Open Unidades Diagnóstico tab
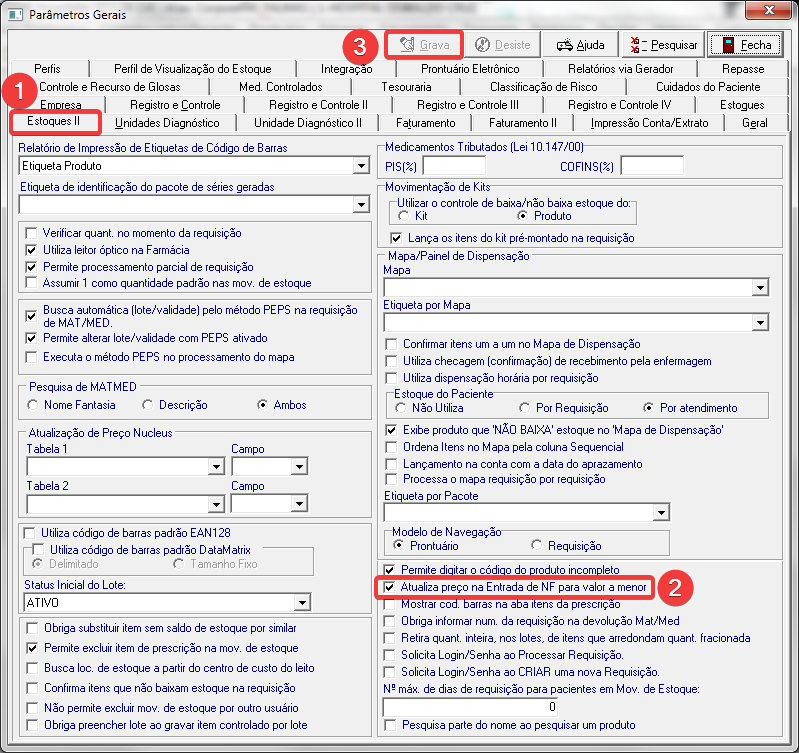The image size is (799, 753). pos(167,123)
